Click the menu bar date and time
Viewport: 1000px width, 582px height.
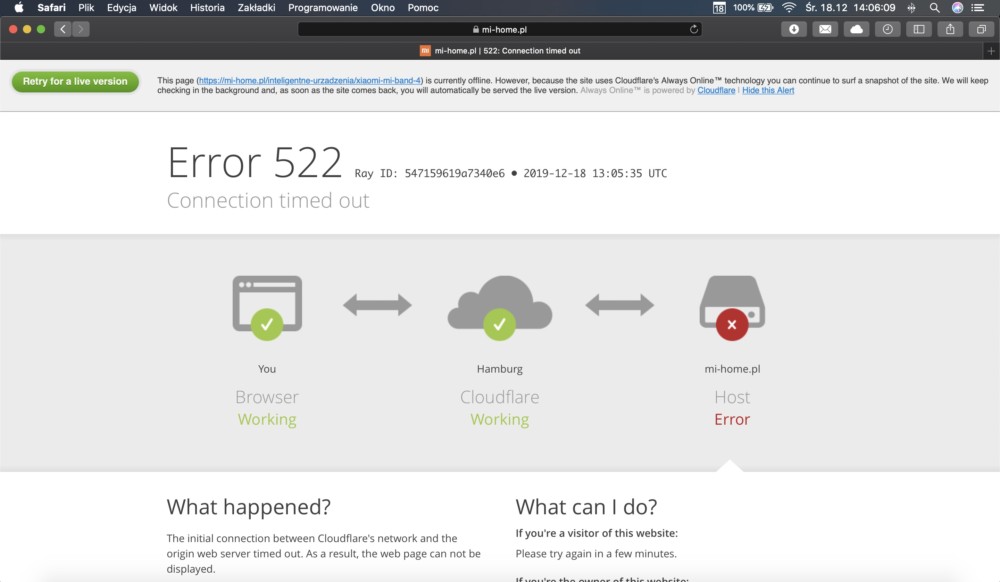click(x=850, y=8)
